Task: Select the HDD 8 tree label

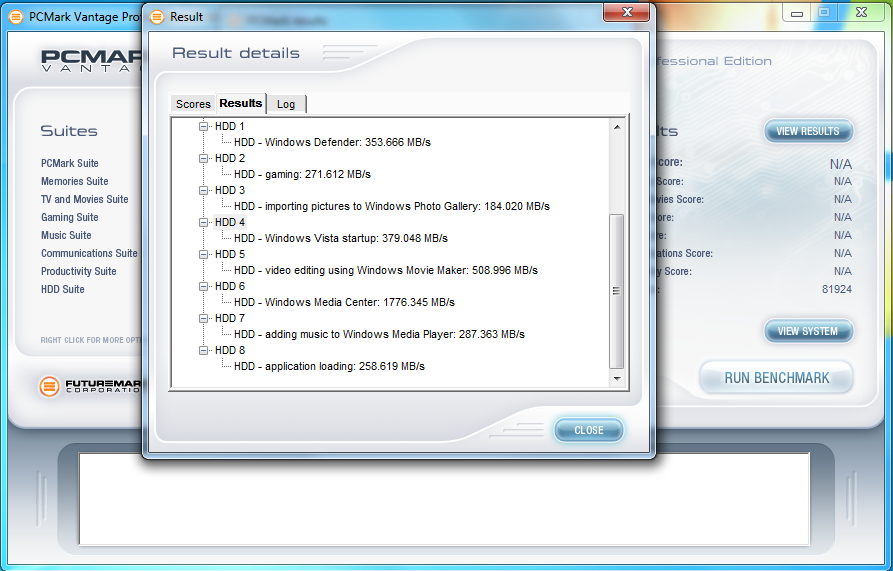Action: [x=230, y=350]
